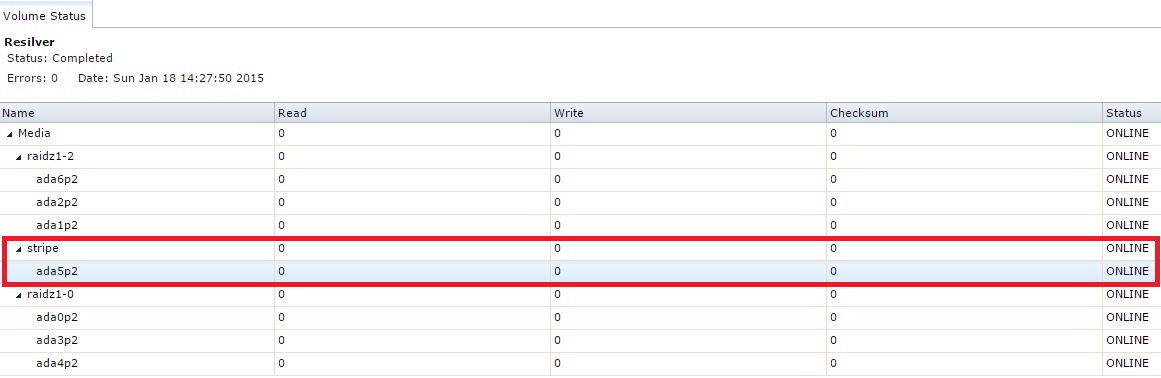Select the ada1p2 disk row
Viewport: 1161px width, 378px height.
[580, 225]
